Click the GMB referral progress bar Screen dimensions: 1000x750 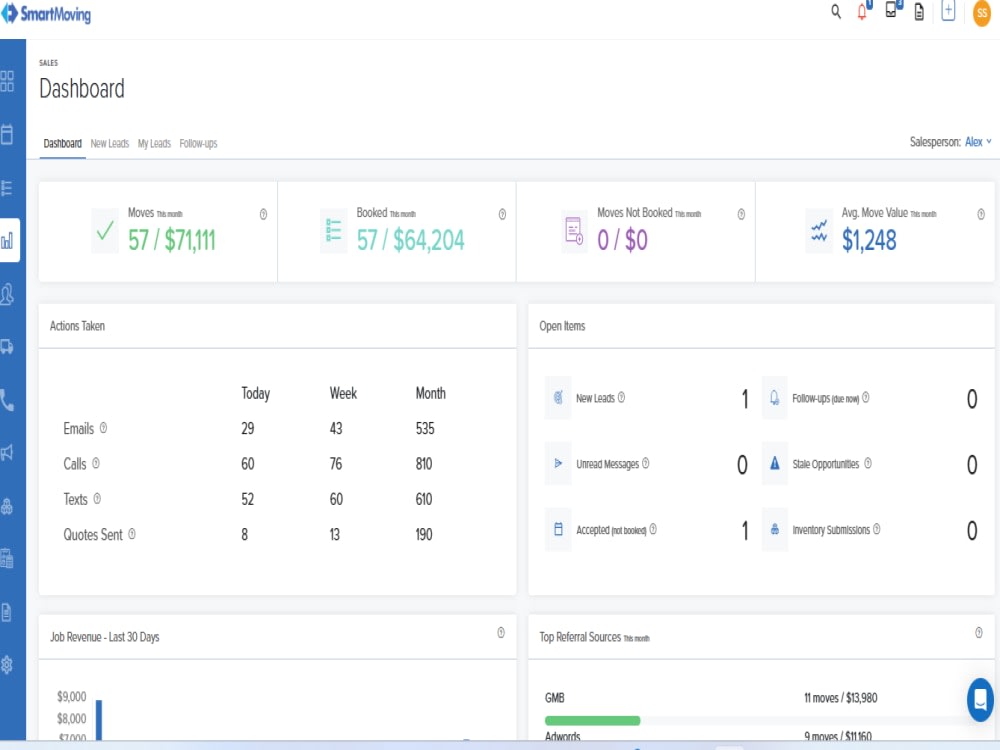pos(592,721)
